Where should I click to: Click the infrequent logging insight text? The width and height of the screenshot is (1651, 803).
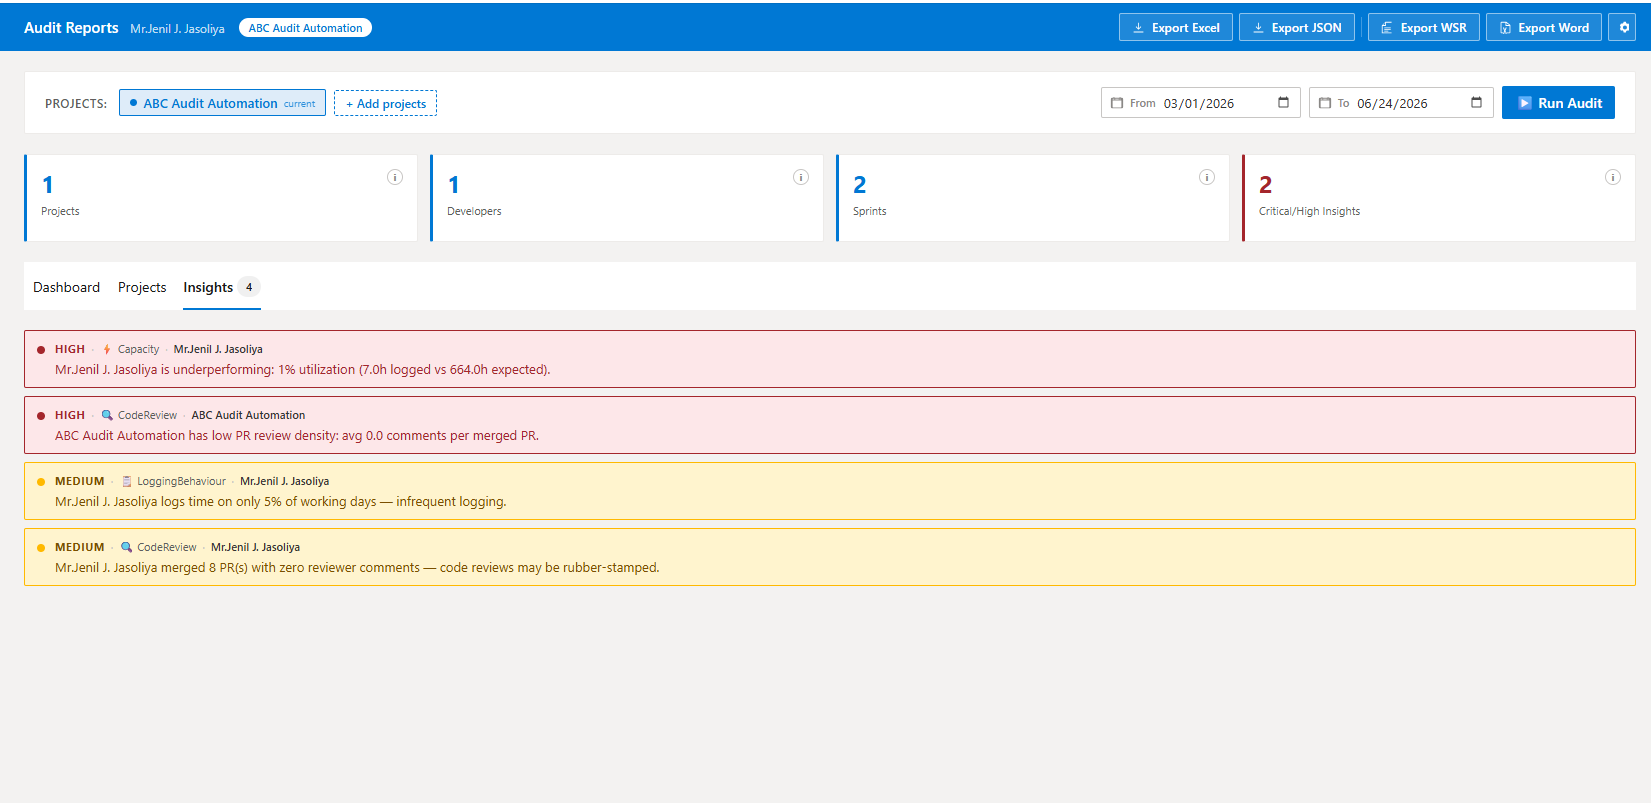[281, 502]
